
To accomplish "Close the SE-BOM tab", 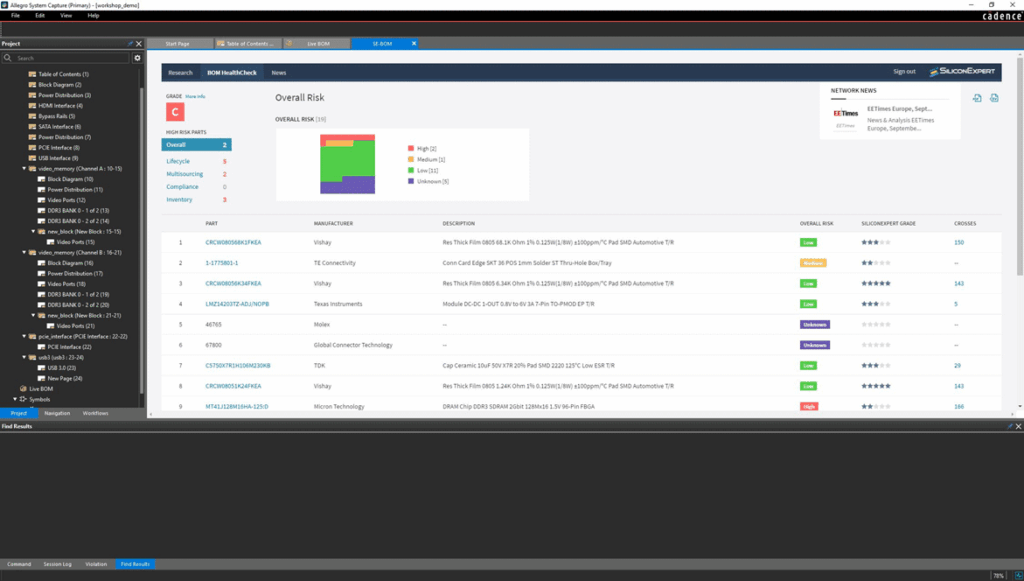I will 414,44.
